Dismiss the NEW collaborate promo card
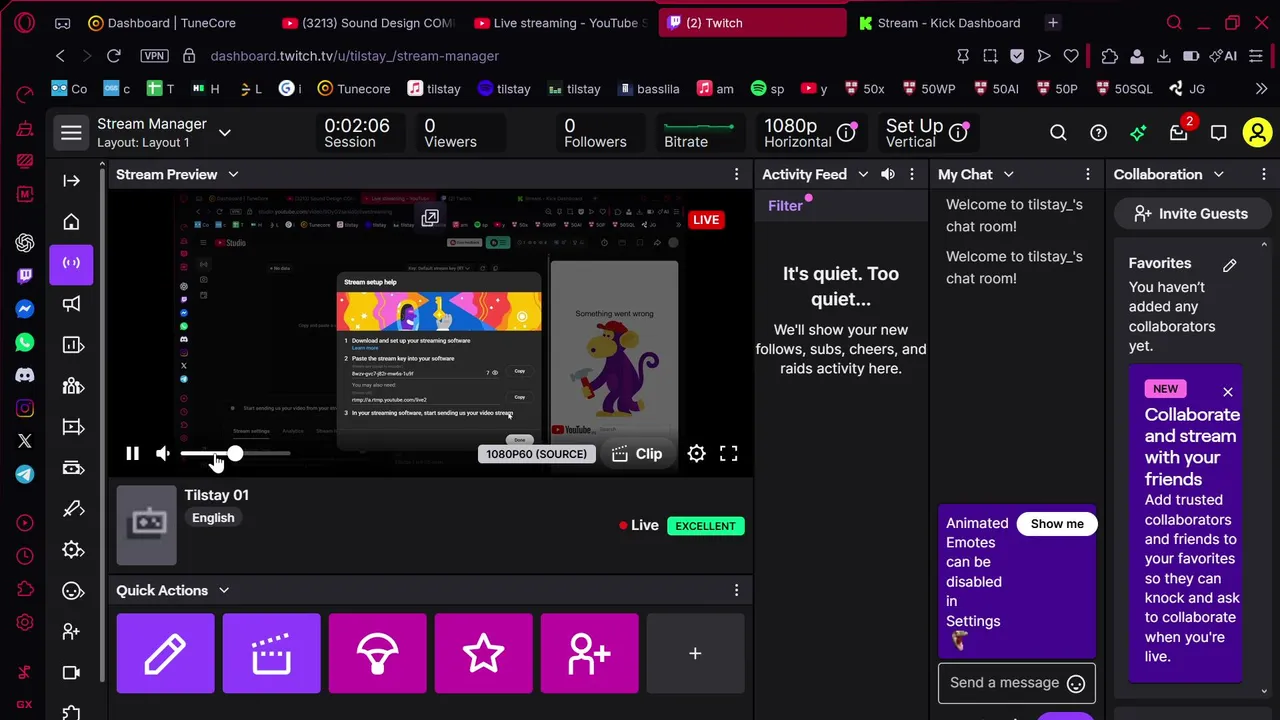The width and height of the screenshot is (1280, 720). tap(1228, 392)
